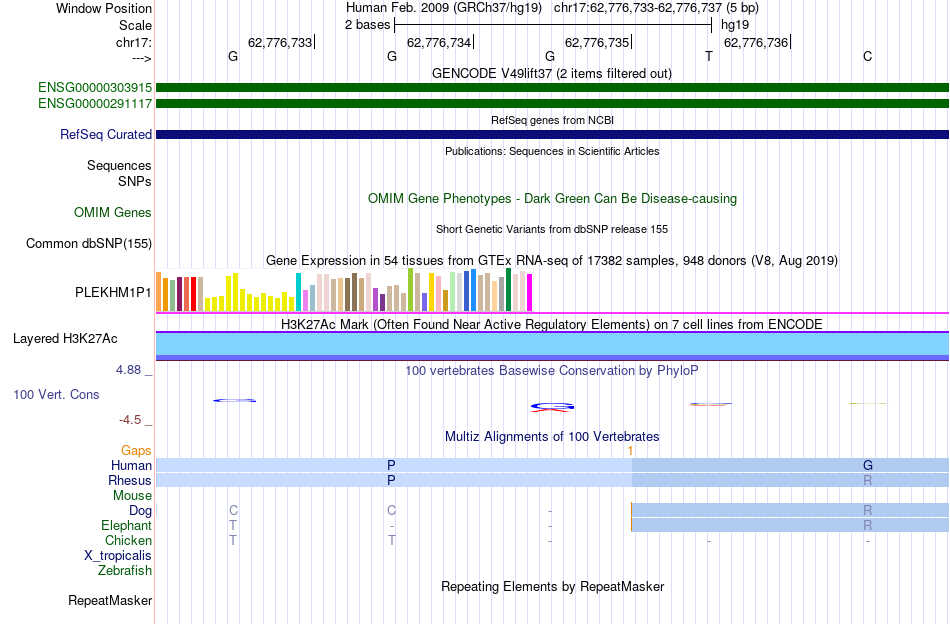Click position marker 62,776,734
Screen dimensions: 950x624
439,42
